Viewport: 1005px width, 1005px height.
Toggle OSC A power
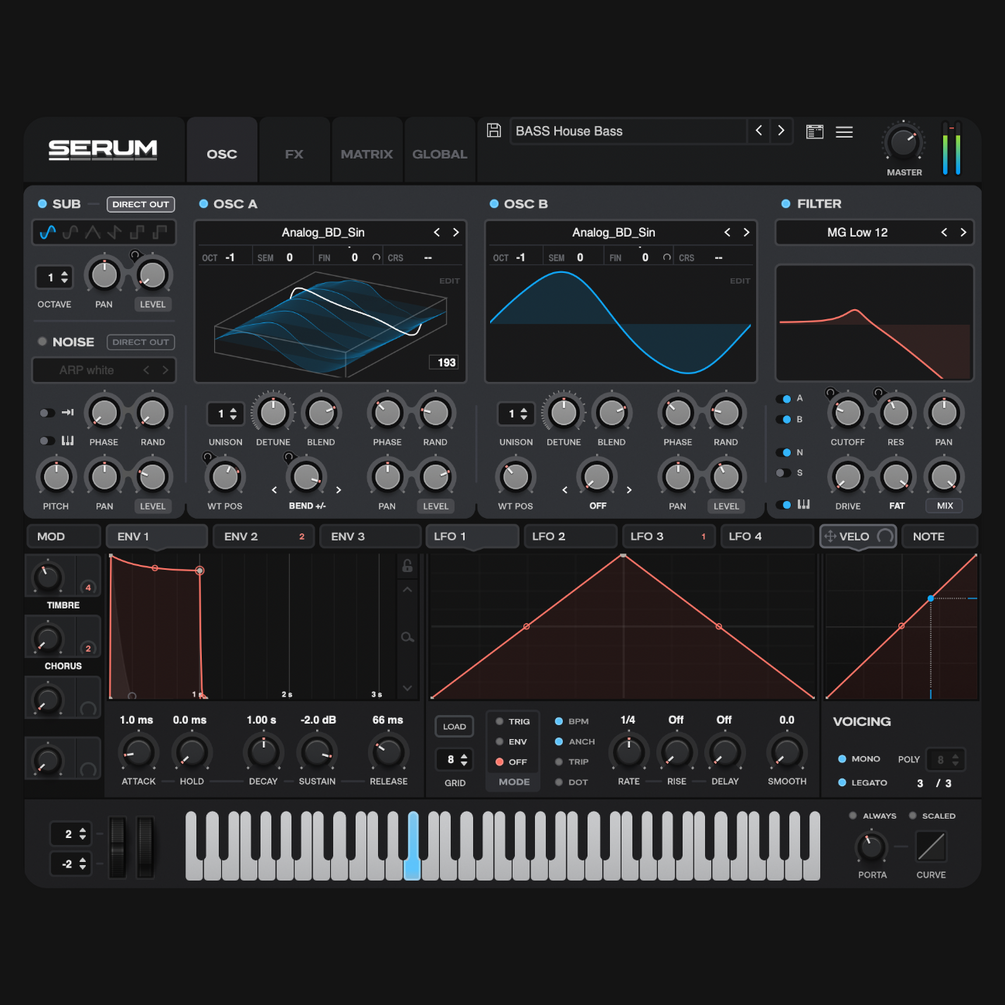pyautogui.click(x=203, y=204)
